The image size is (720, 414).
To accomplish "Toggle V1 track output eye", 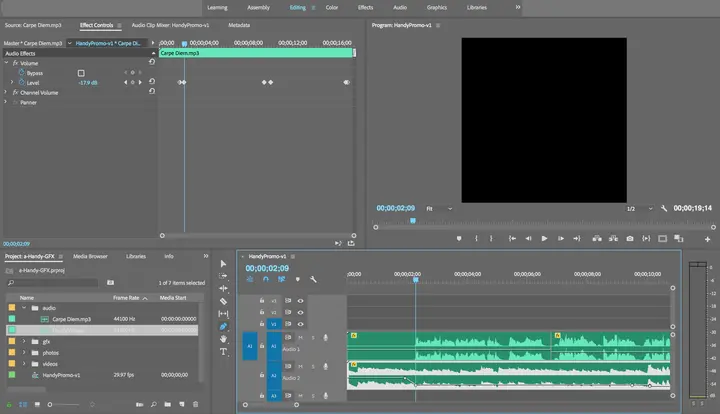I will (300, 324).
